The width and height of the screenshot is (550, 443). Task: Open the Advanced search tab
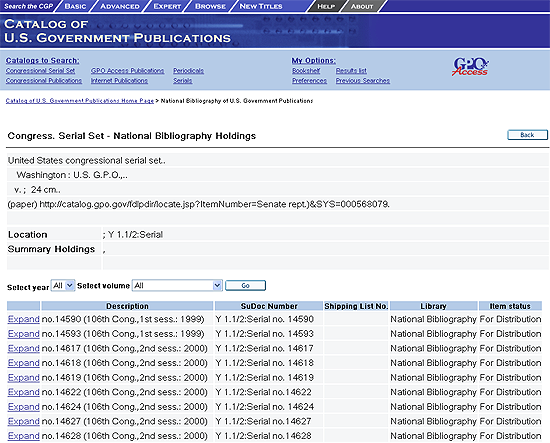pos(120,6)
